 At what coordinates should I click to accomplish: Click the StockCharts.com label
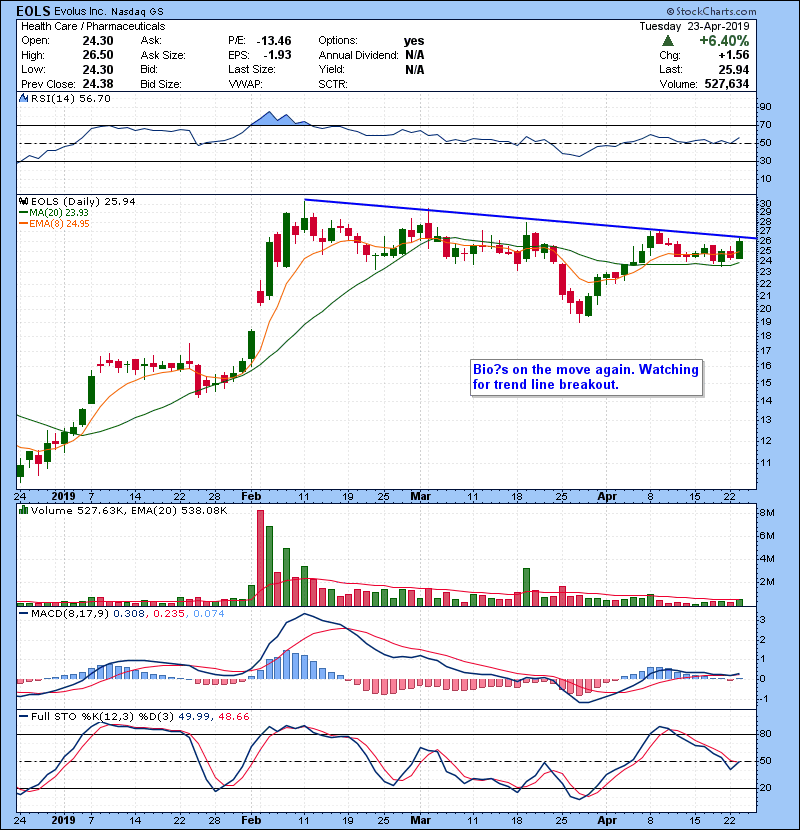[711, 11]
